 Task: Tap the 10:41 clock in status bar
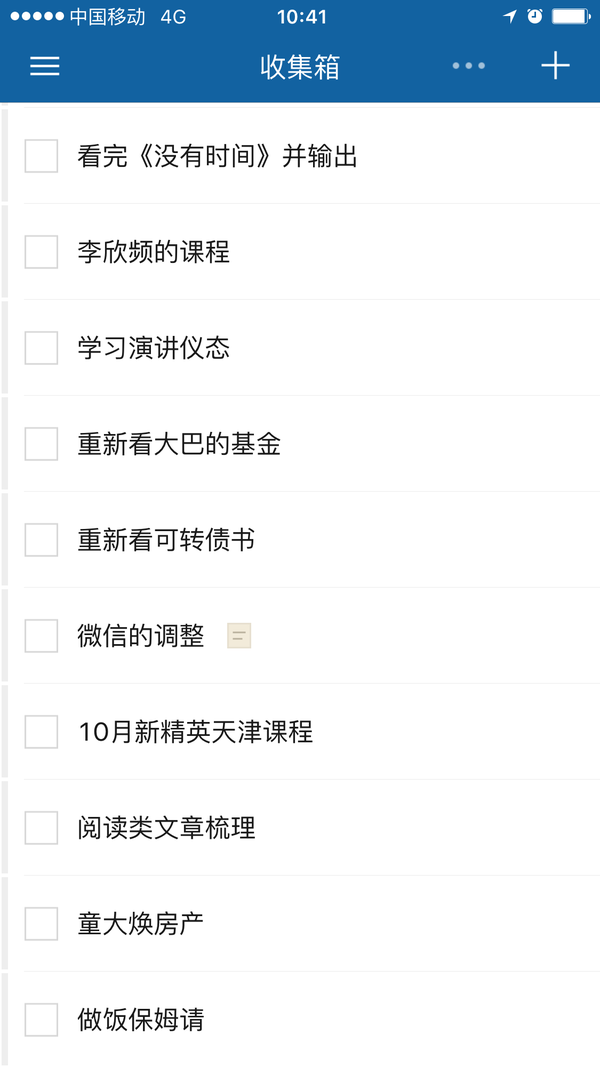[302, 17]
